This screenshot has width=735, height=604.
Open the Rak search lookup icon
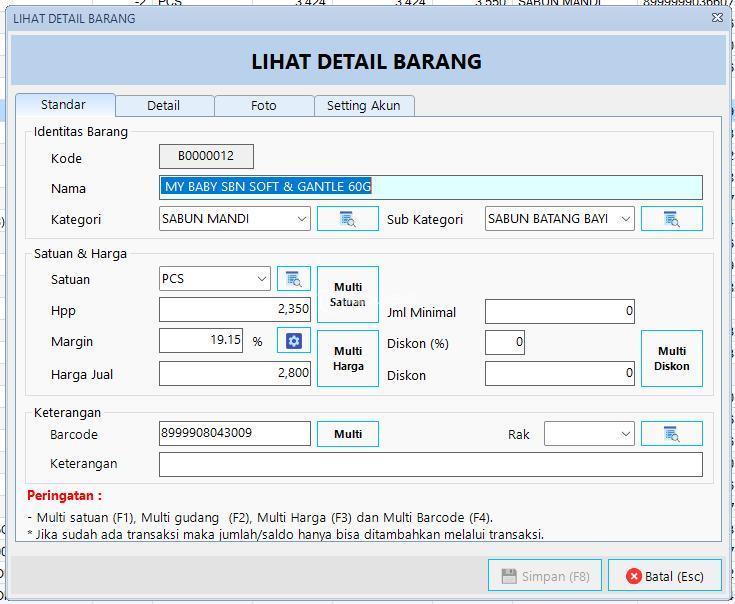671,434
